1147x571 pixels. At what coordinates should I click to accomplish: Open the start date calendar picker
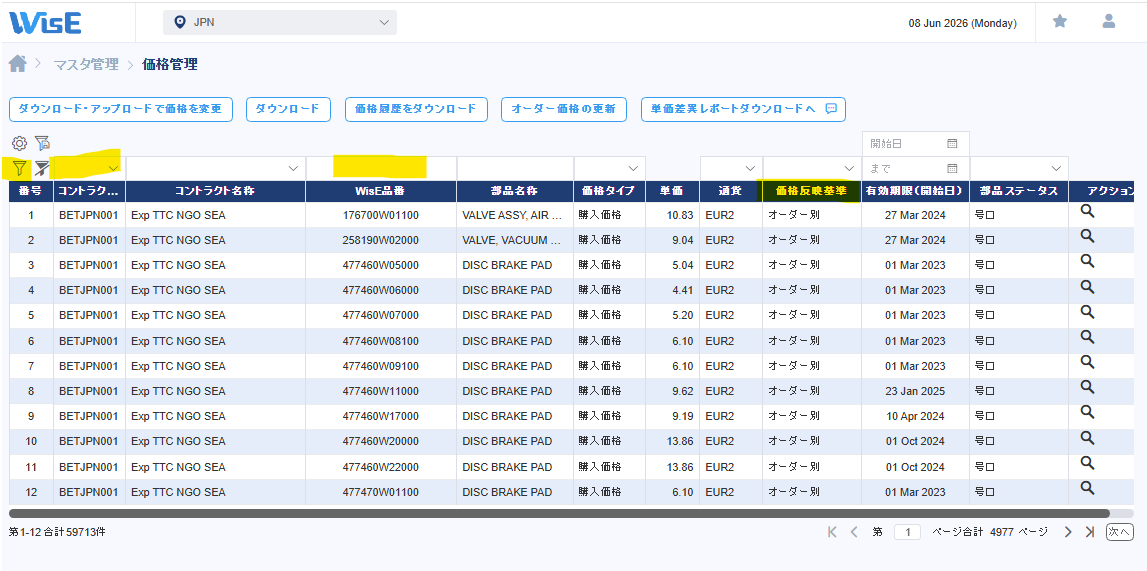[952, 143]
